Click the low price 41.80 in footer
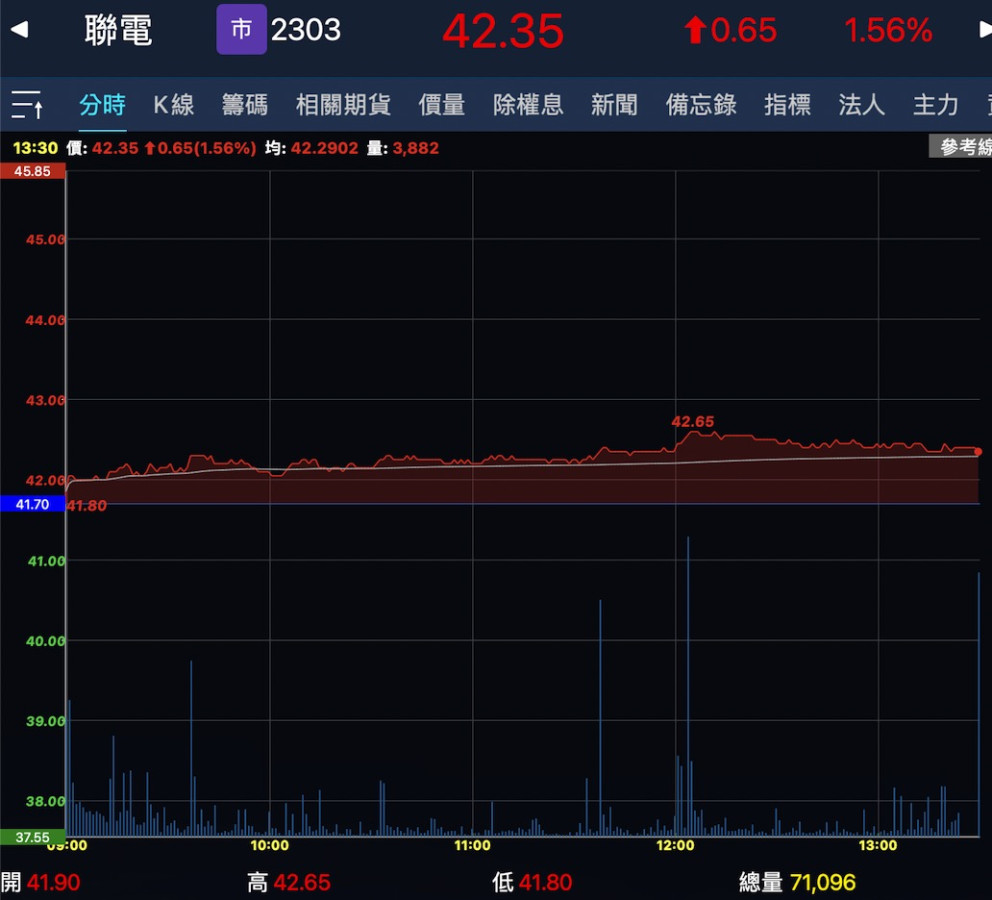Screen dimensions: 992x900 (545, 882)
